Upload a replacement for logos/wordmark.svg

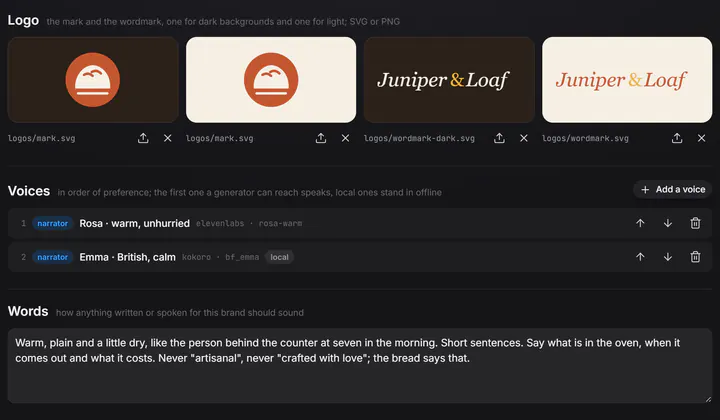[677, 138]
